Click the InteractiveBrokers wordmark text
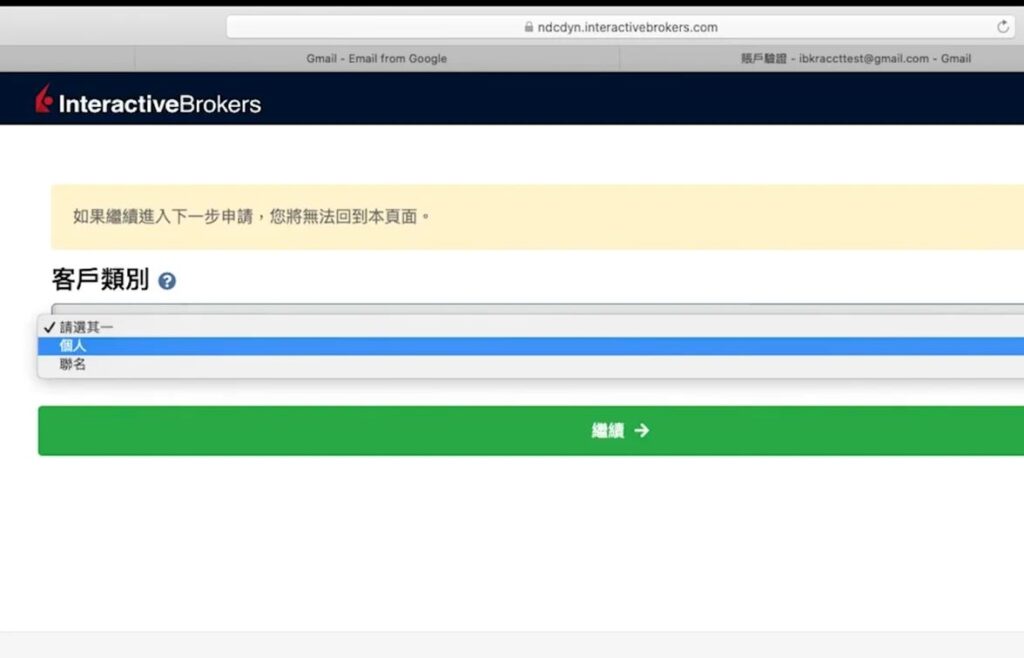Image resolution: width=1024 pixels, height=658 pixels. (160, 103)
